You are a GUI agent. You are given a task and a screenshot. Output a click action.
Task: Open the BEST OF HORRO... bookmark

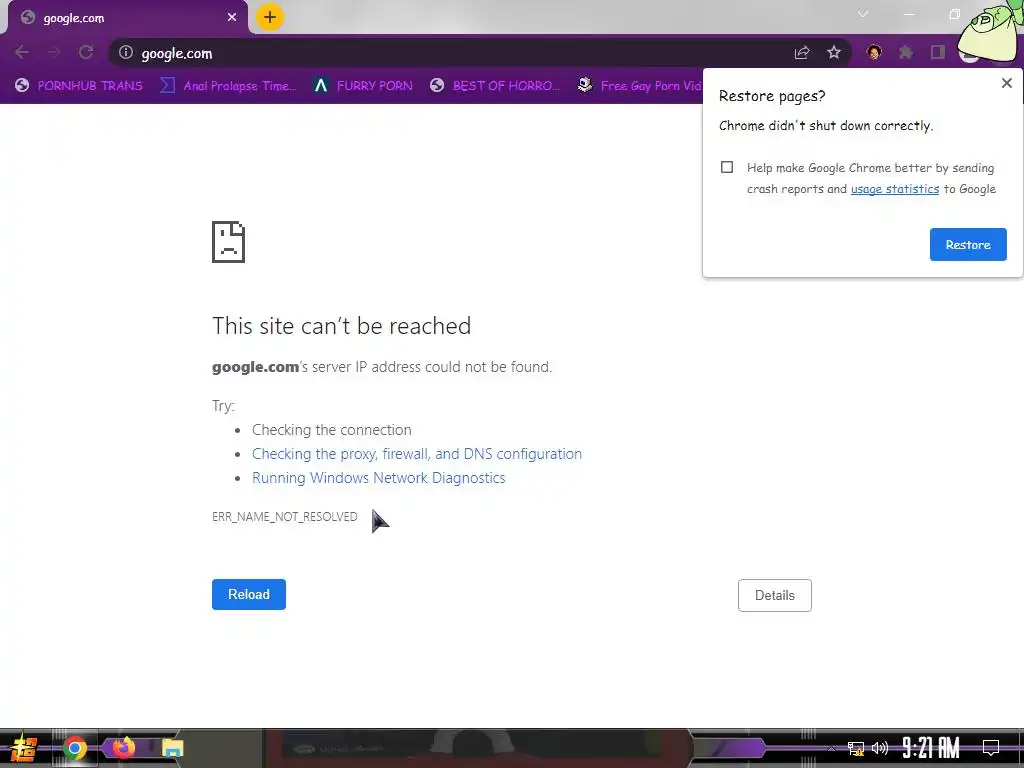click(x=495, y=86)
